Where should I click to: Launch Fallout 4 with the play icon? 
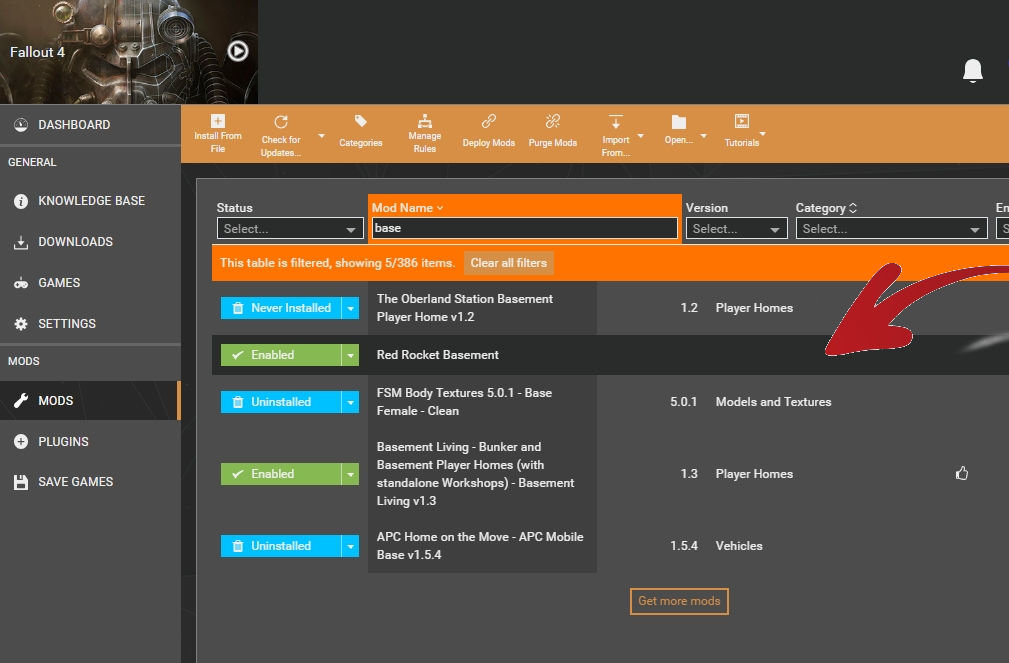[x=238, y=51]
